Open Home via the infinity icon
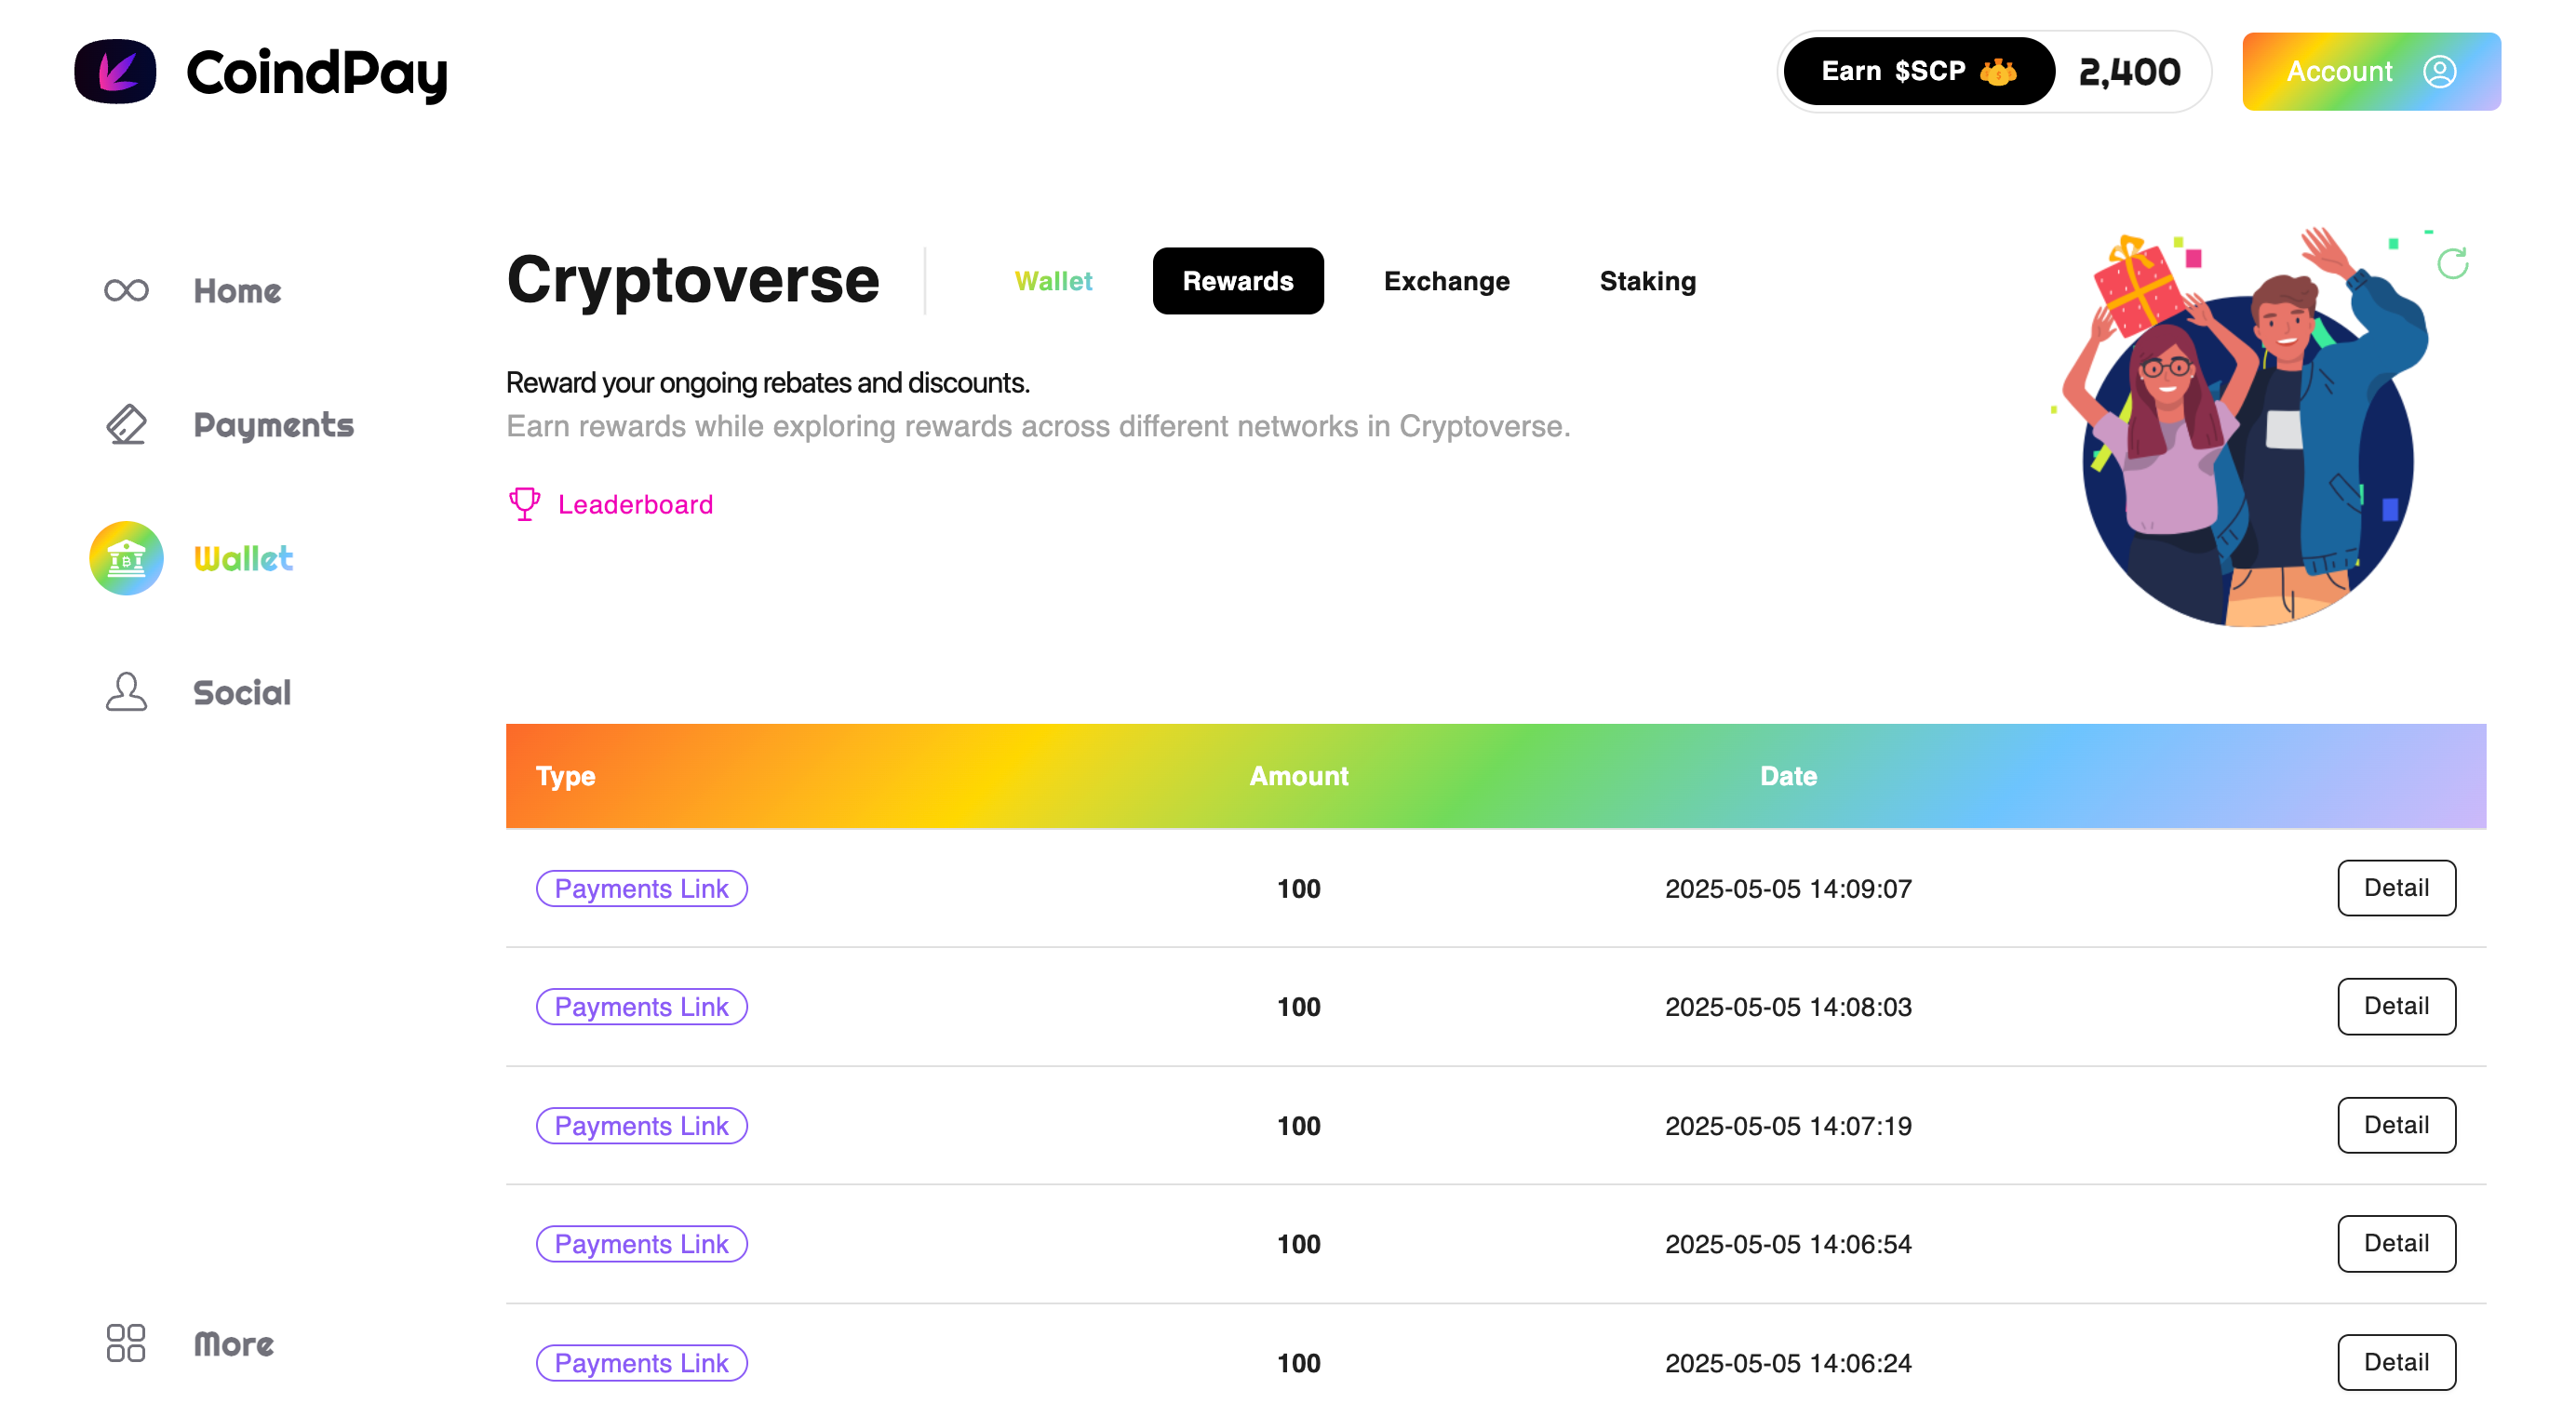 coord(126,291)
